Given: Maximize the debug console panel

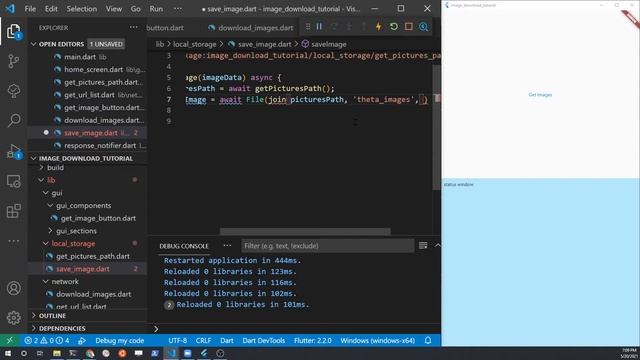Looking at the screenshot, I should click(x=437, y=245).
